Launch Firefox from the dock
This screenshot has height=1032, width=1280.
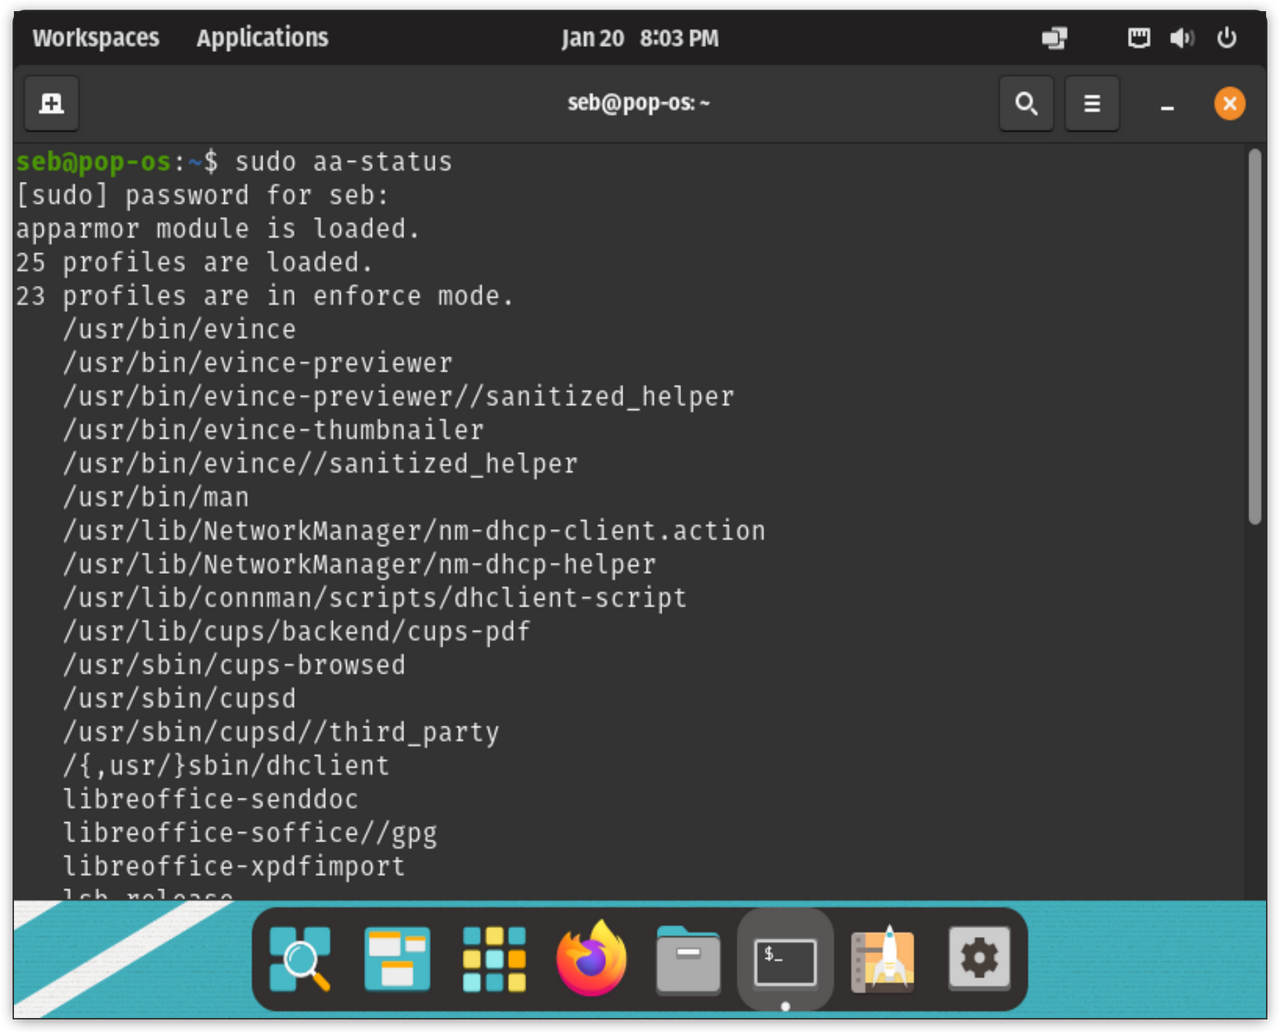pos(591,959)
